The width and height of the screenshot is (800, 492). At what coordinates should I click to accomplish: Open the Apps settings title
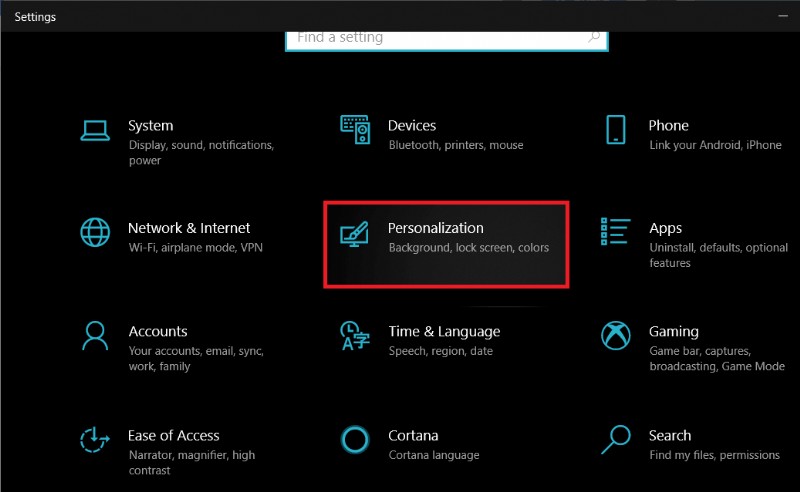coord(666,228)
